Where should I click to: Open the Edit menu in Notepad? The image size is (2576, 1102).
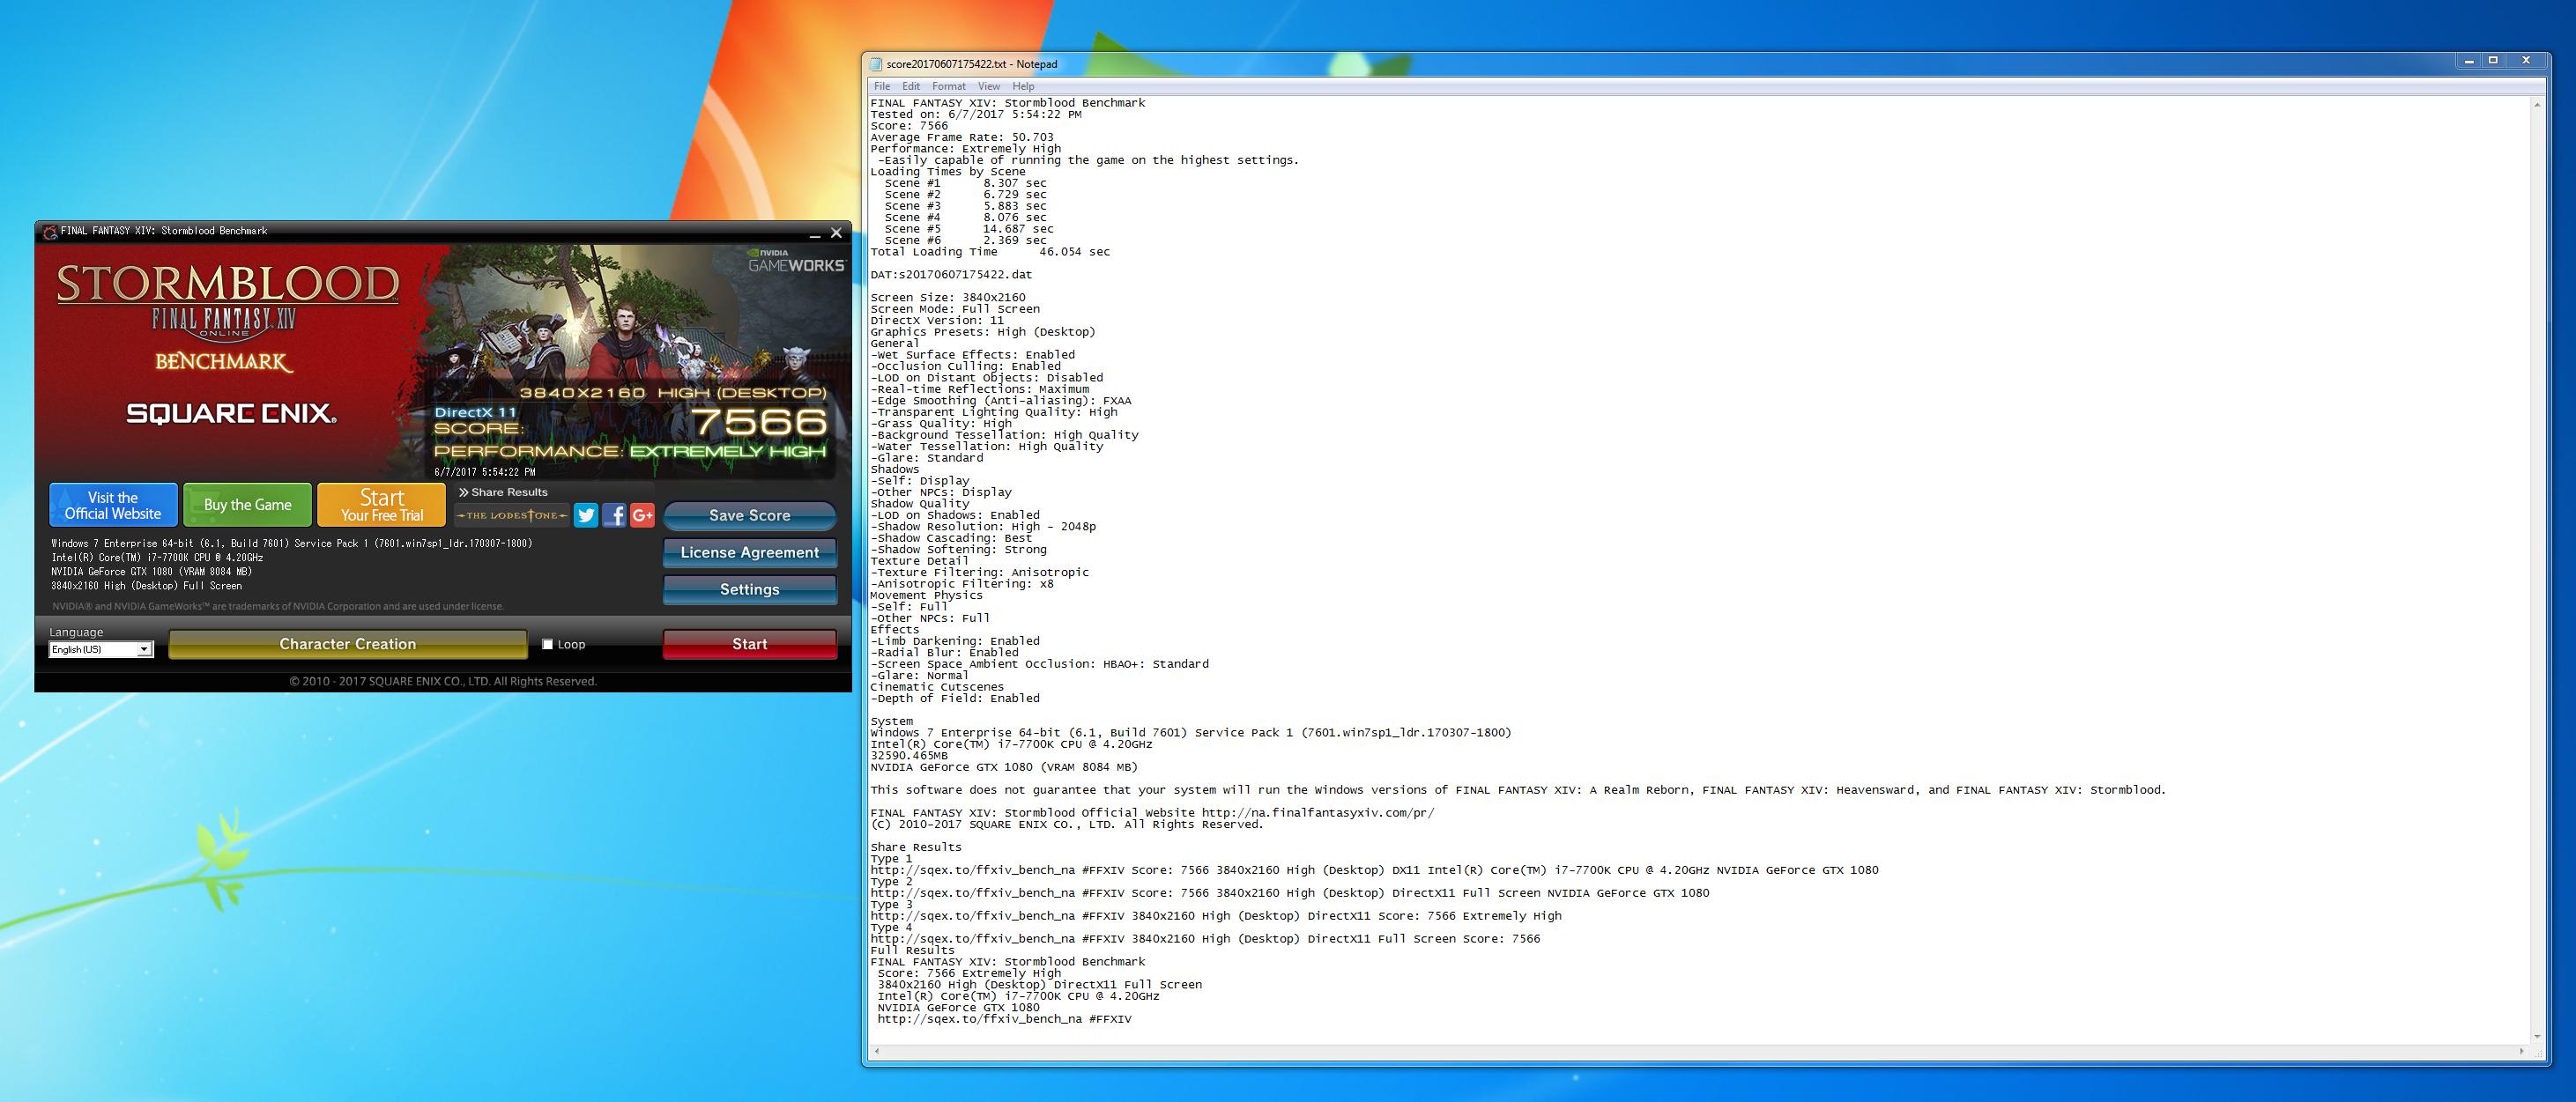click(x=910, y=87)
